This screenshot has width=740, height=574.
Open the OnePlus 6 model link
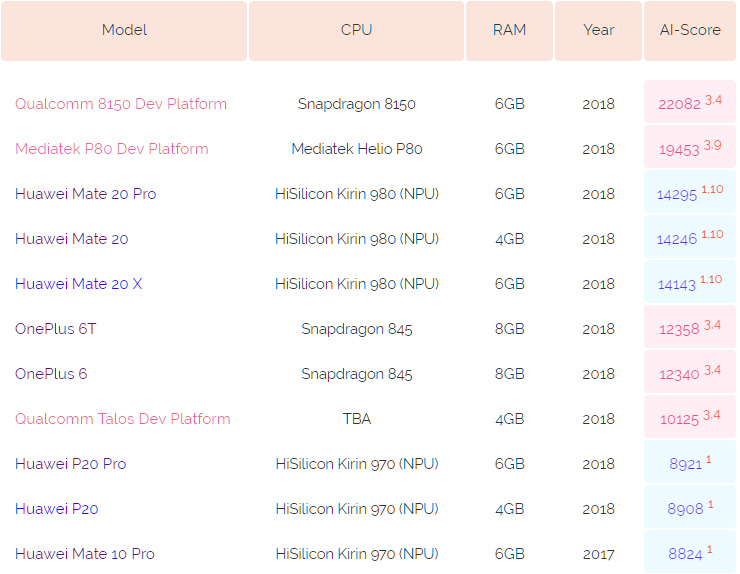(51, 374)
